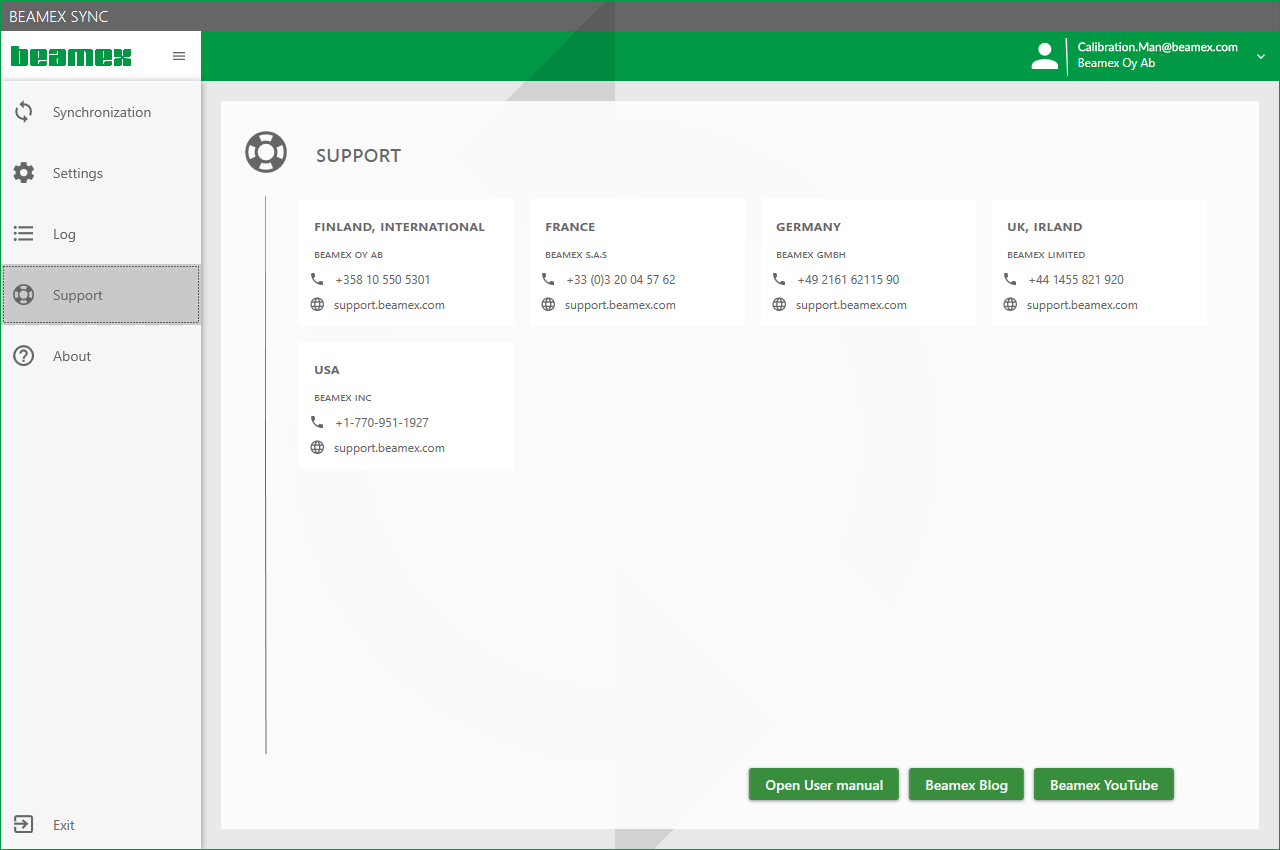Open the Settings menu item
The width and height of the screenshot is (1280, 850).
101,173
